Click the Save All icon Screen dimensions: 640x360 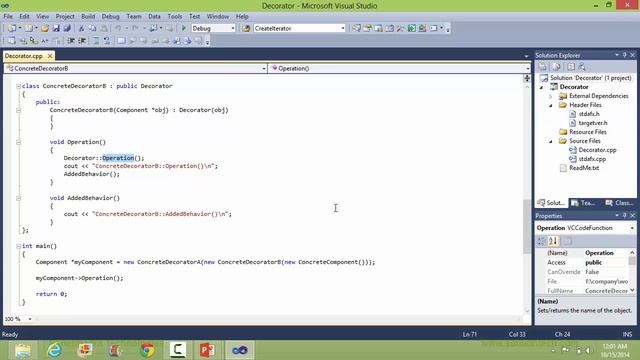67,28
